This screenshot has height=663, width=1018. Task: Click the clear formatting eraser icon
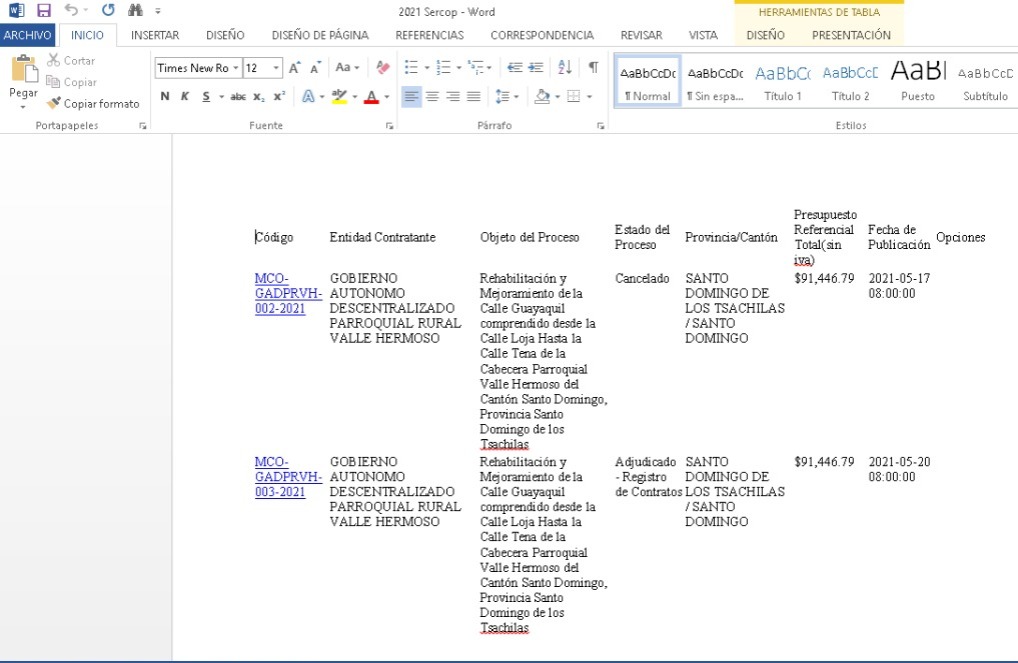tap(382, 68)
